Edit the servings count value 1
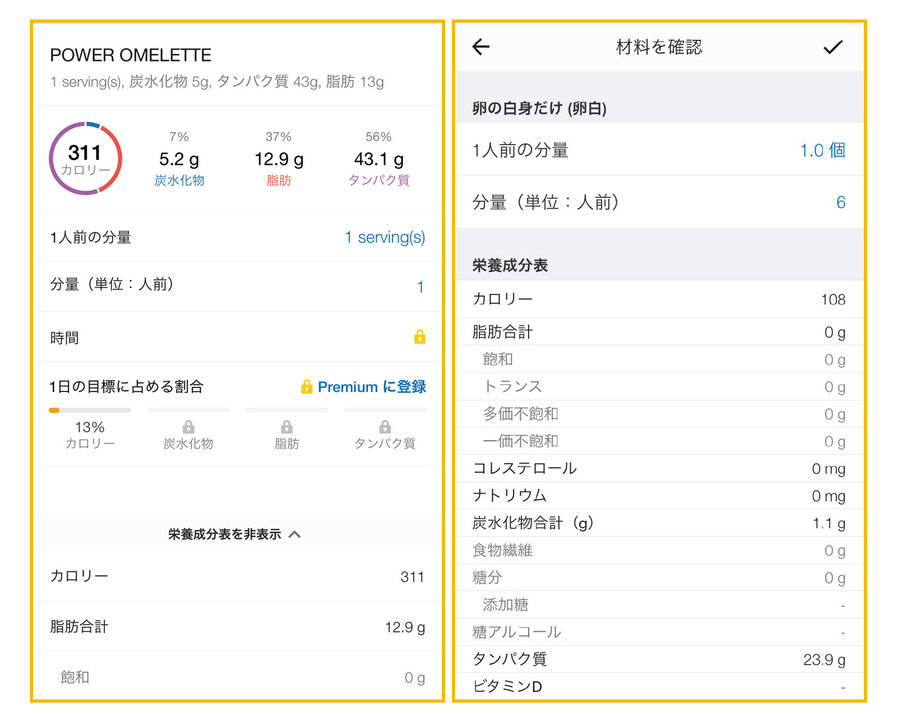The height and width of the screenshot is (720, 897). point(420,287)
